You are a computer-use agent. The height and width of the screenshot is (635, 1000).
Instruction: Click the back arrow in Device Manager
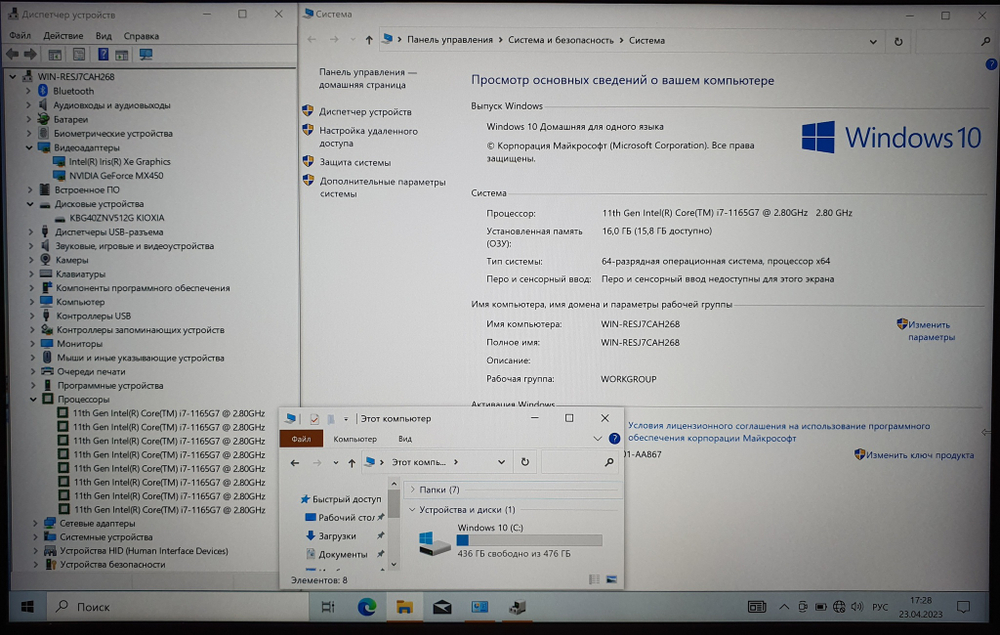tap(10, 54)
